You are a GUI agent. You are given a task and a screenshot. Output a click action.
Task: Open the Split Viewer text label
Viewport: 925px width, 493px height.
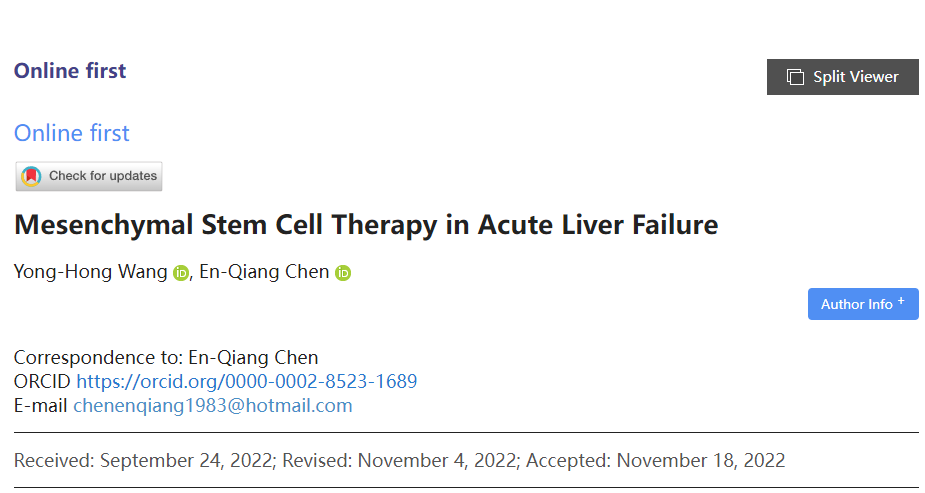[855, 77]
